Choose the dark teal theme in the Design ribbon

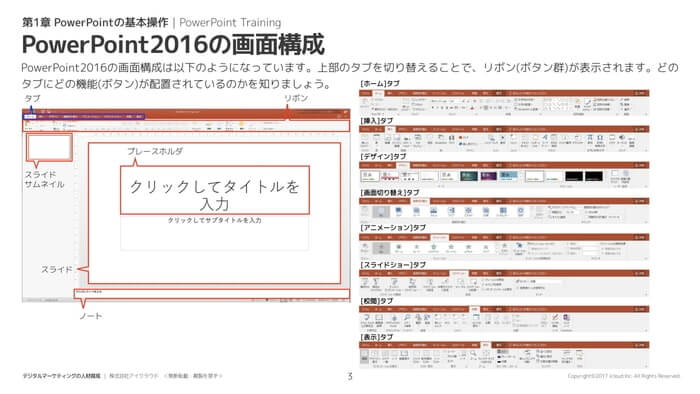click(x=469, y=176)
